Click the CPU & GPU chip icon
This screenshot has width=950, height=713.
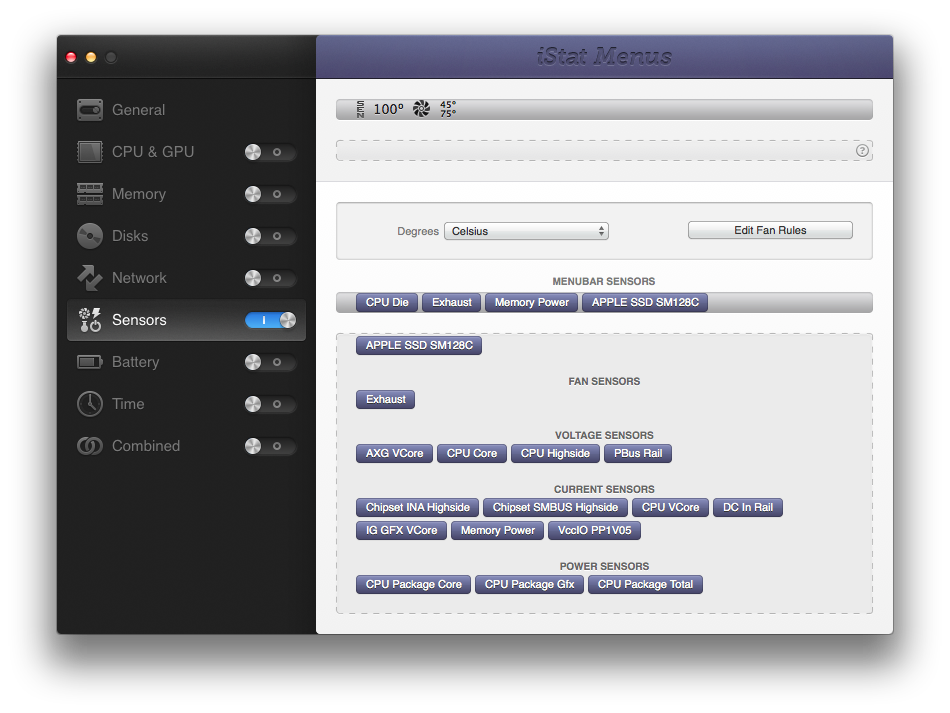[90, 151]
